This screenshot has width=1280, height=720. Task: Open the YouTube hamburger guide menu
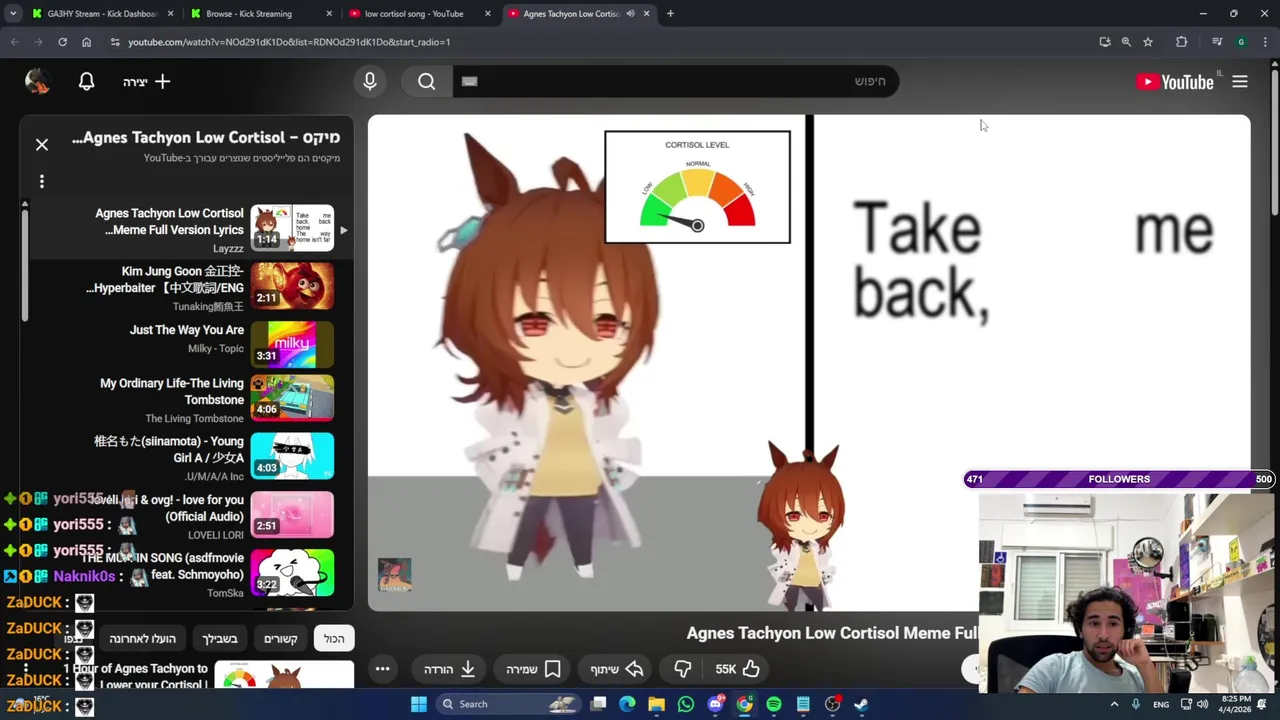[1240, 82]
